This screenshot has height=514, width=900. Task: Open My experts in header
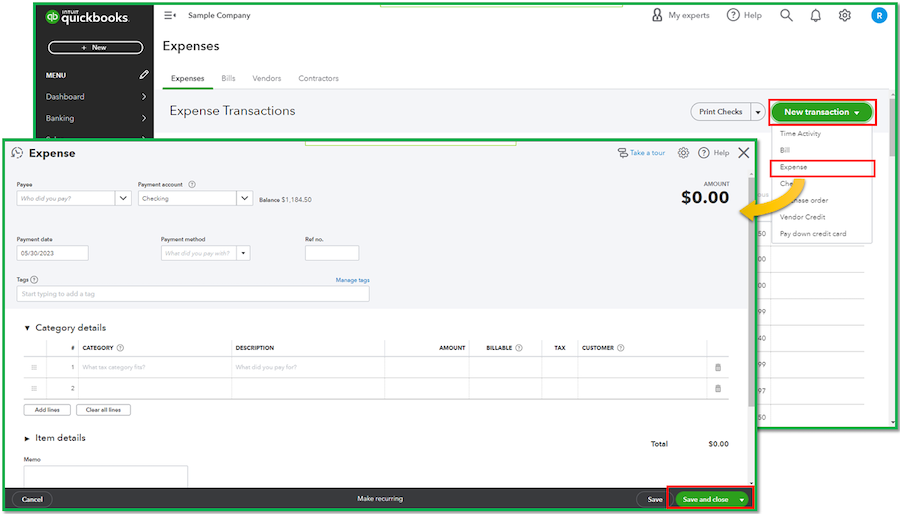680,15
